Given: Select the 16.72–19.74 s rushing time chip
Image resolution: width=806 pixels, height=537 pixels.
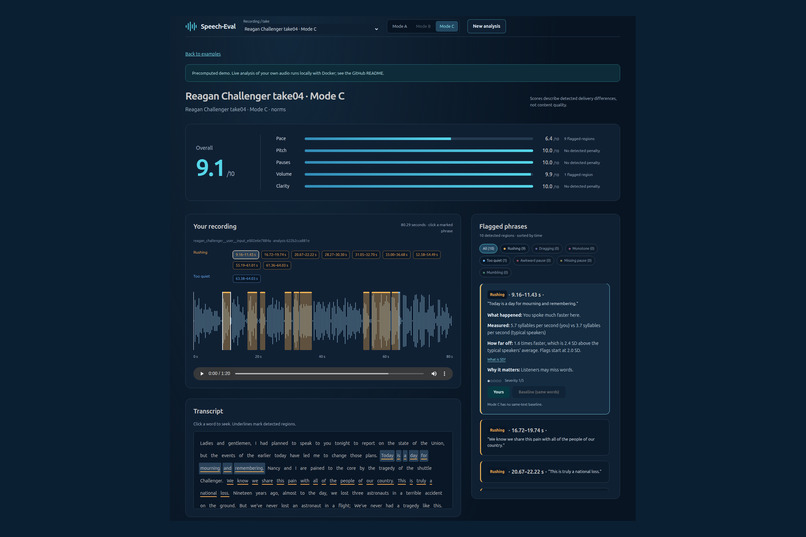Looking at the screenshot, I should click(275, 254).
